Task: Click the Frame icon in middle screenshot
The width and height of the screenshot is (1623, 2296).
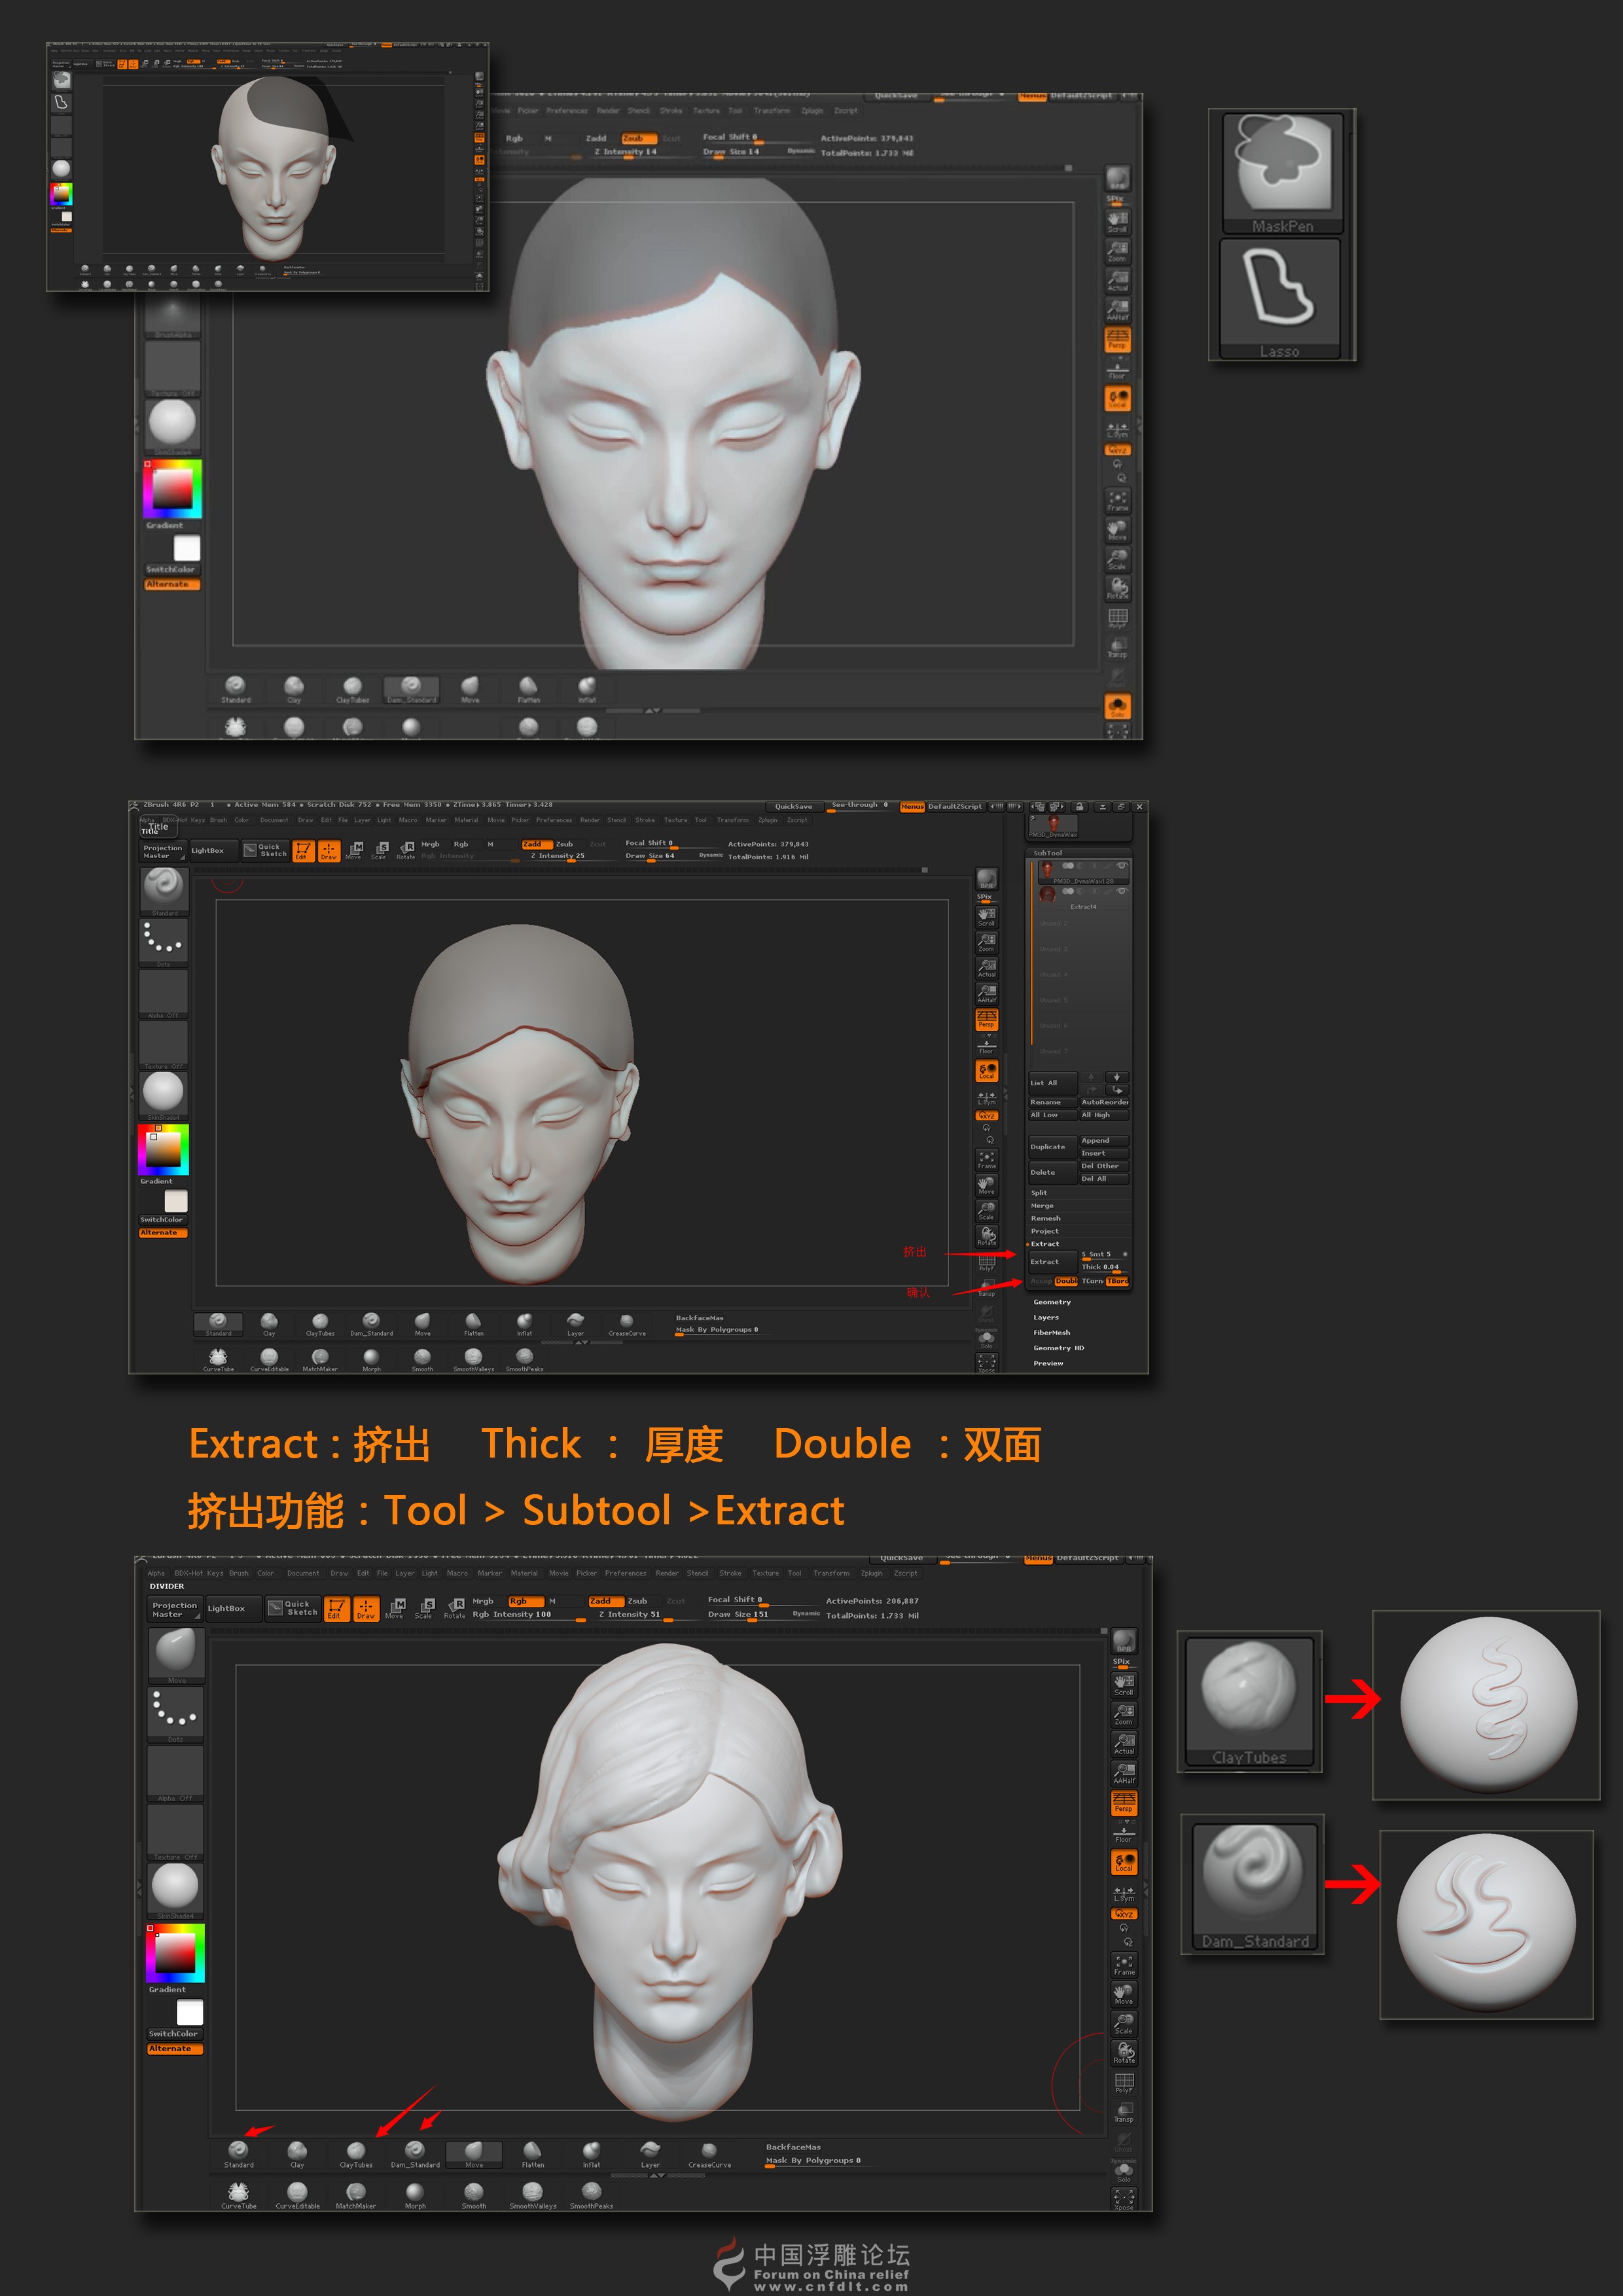Action: pyautogui.click(x=986, y=1159)
